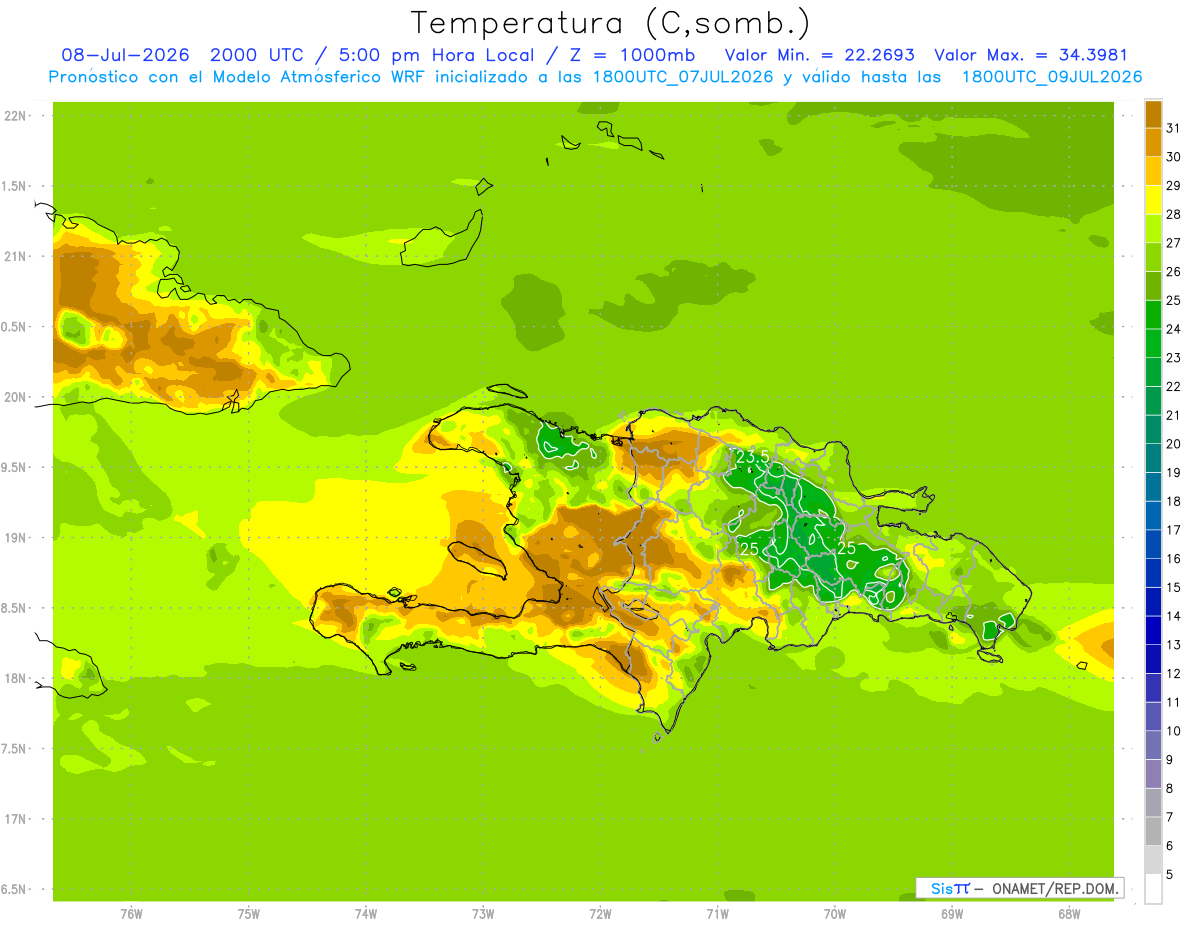Viewport: 1200px width, 927px height.
Task: Click the title "Temperatura (C,somb.)"
Action: click(611, 22)
